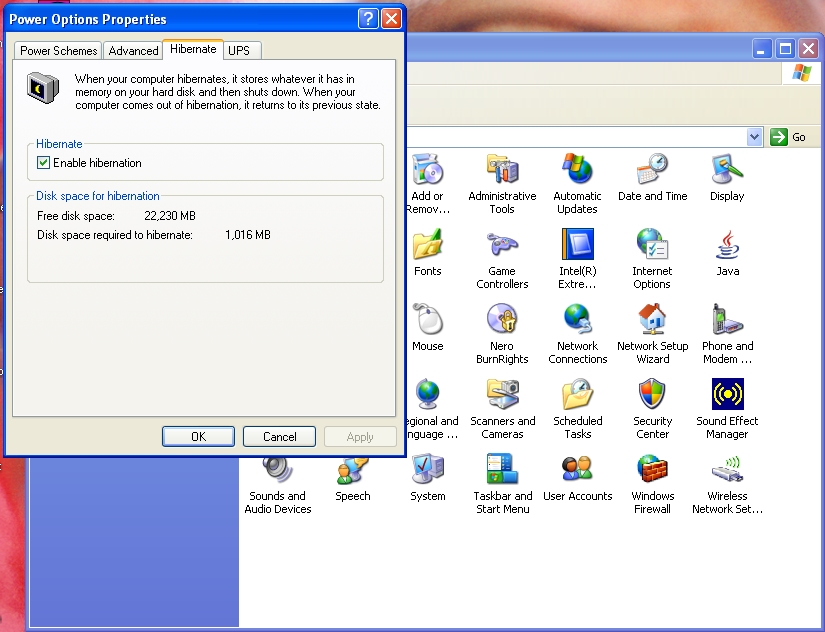Click OK in Power Options dialog
The height and width of the screenshot is (632, 825).
(x=198, y=437)
